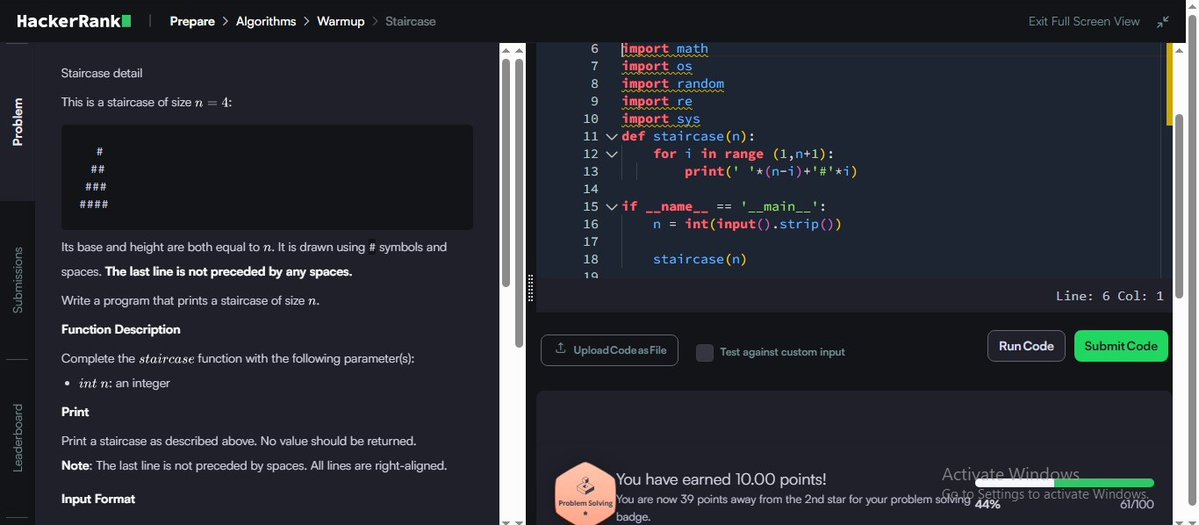Viewport: 1199px width, 525px height.
Task: Tick the Test against custom input checkbox
Action: click(x=704, y=352)
